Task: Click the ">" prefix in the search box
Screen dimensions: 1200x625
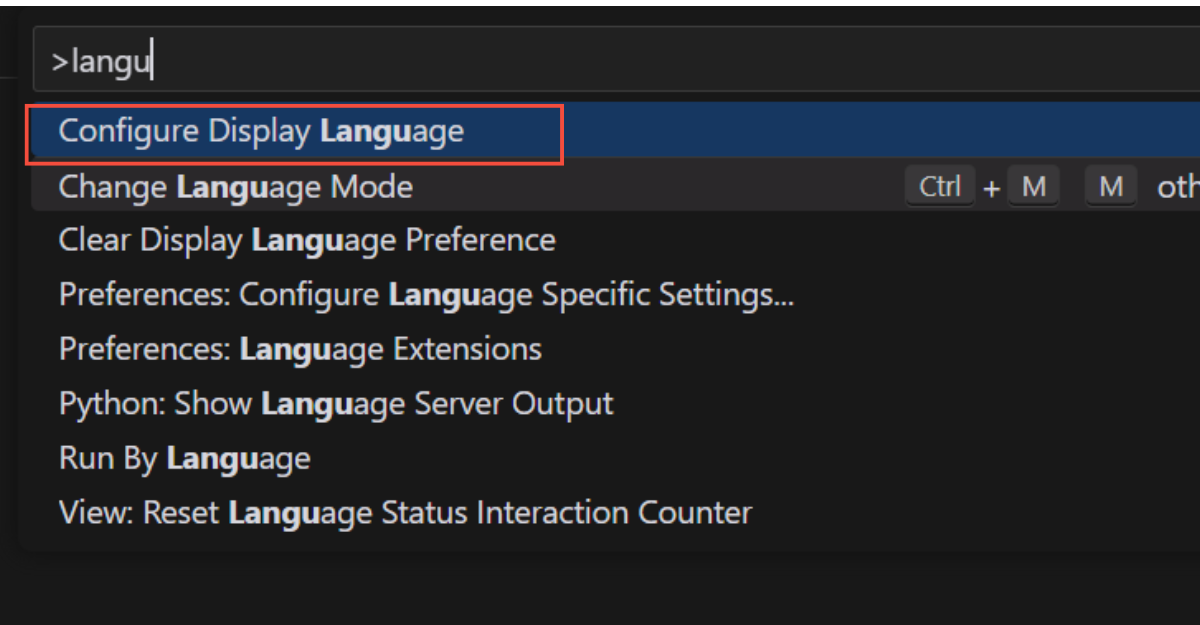Action: point(59,64)
